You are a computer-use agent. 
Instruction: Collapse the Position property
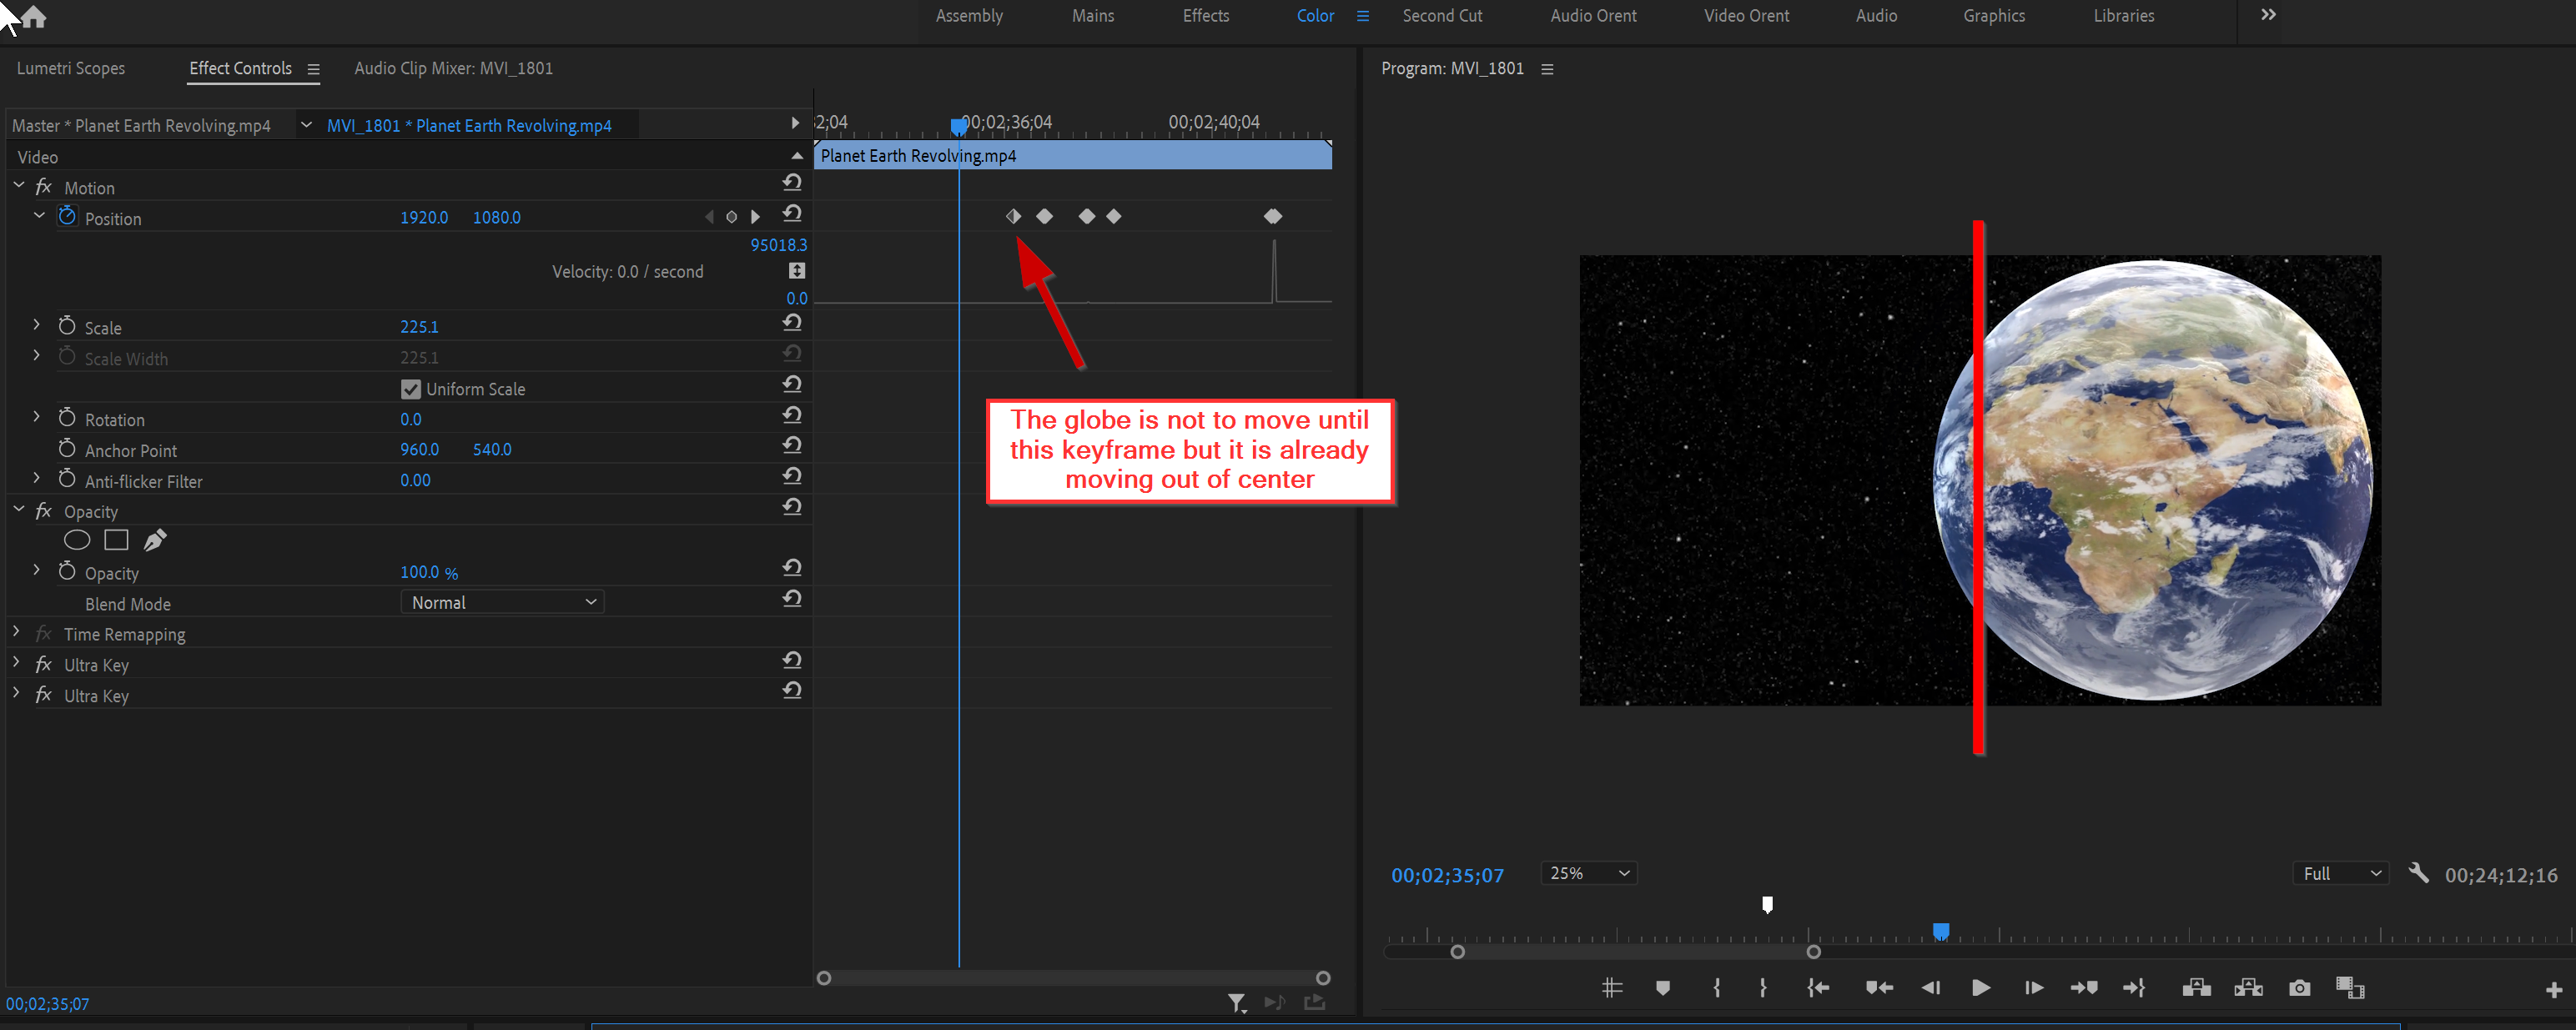[40, 216]
